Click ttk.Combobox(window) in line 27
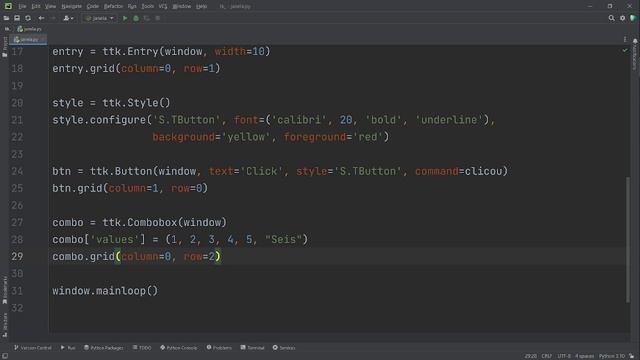Image resolution: width=640 pixels, height=360 pixels. [x=164, y=222]
